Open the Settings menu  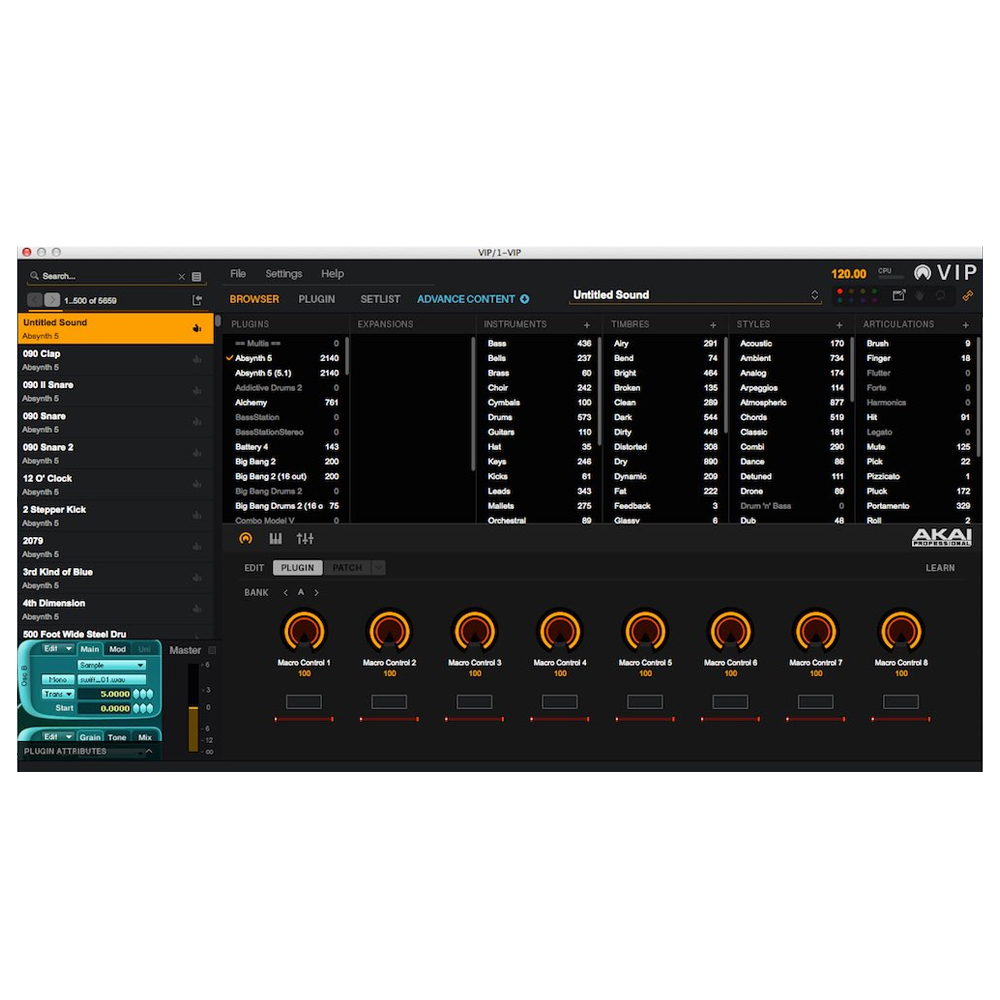coord(284,274)
